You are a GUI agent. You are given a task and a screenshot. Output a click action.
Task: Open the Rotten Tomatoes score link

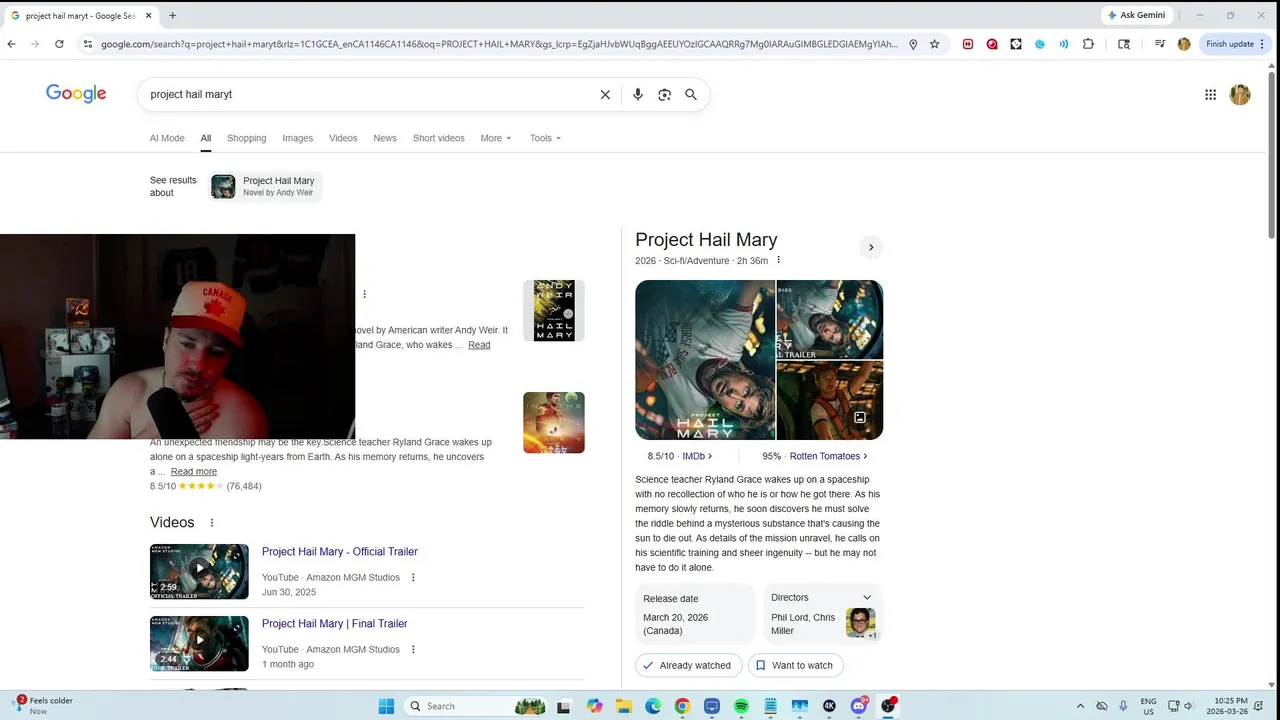click(x=829, y=456)
